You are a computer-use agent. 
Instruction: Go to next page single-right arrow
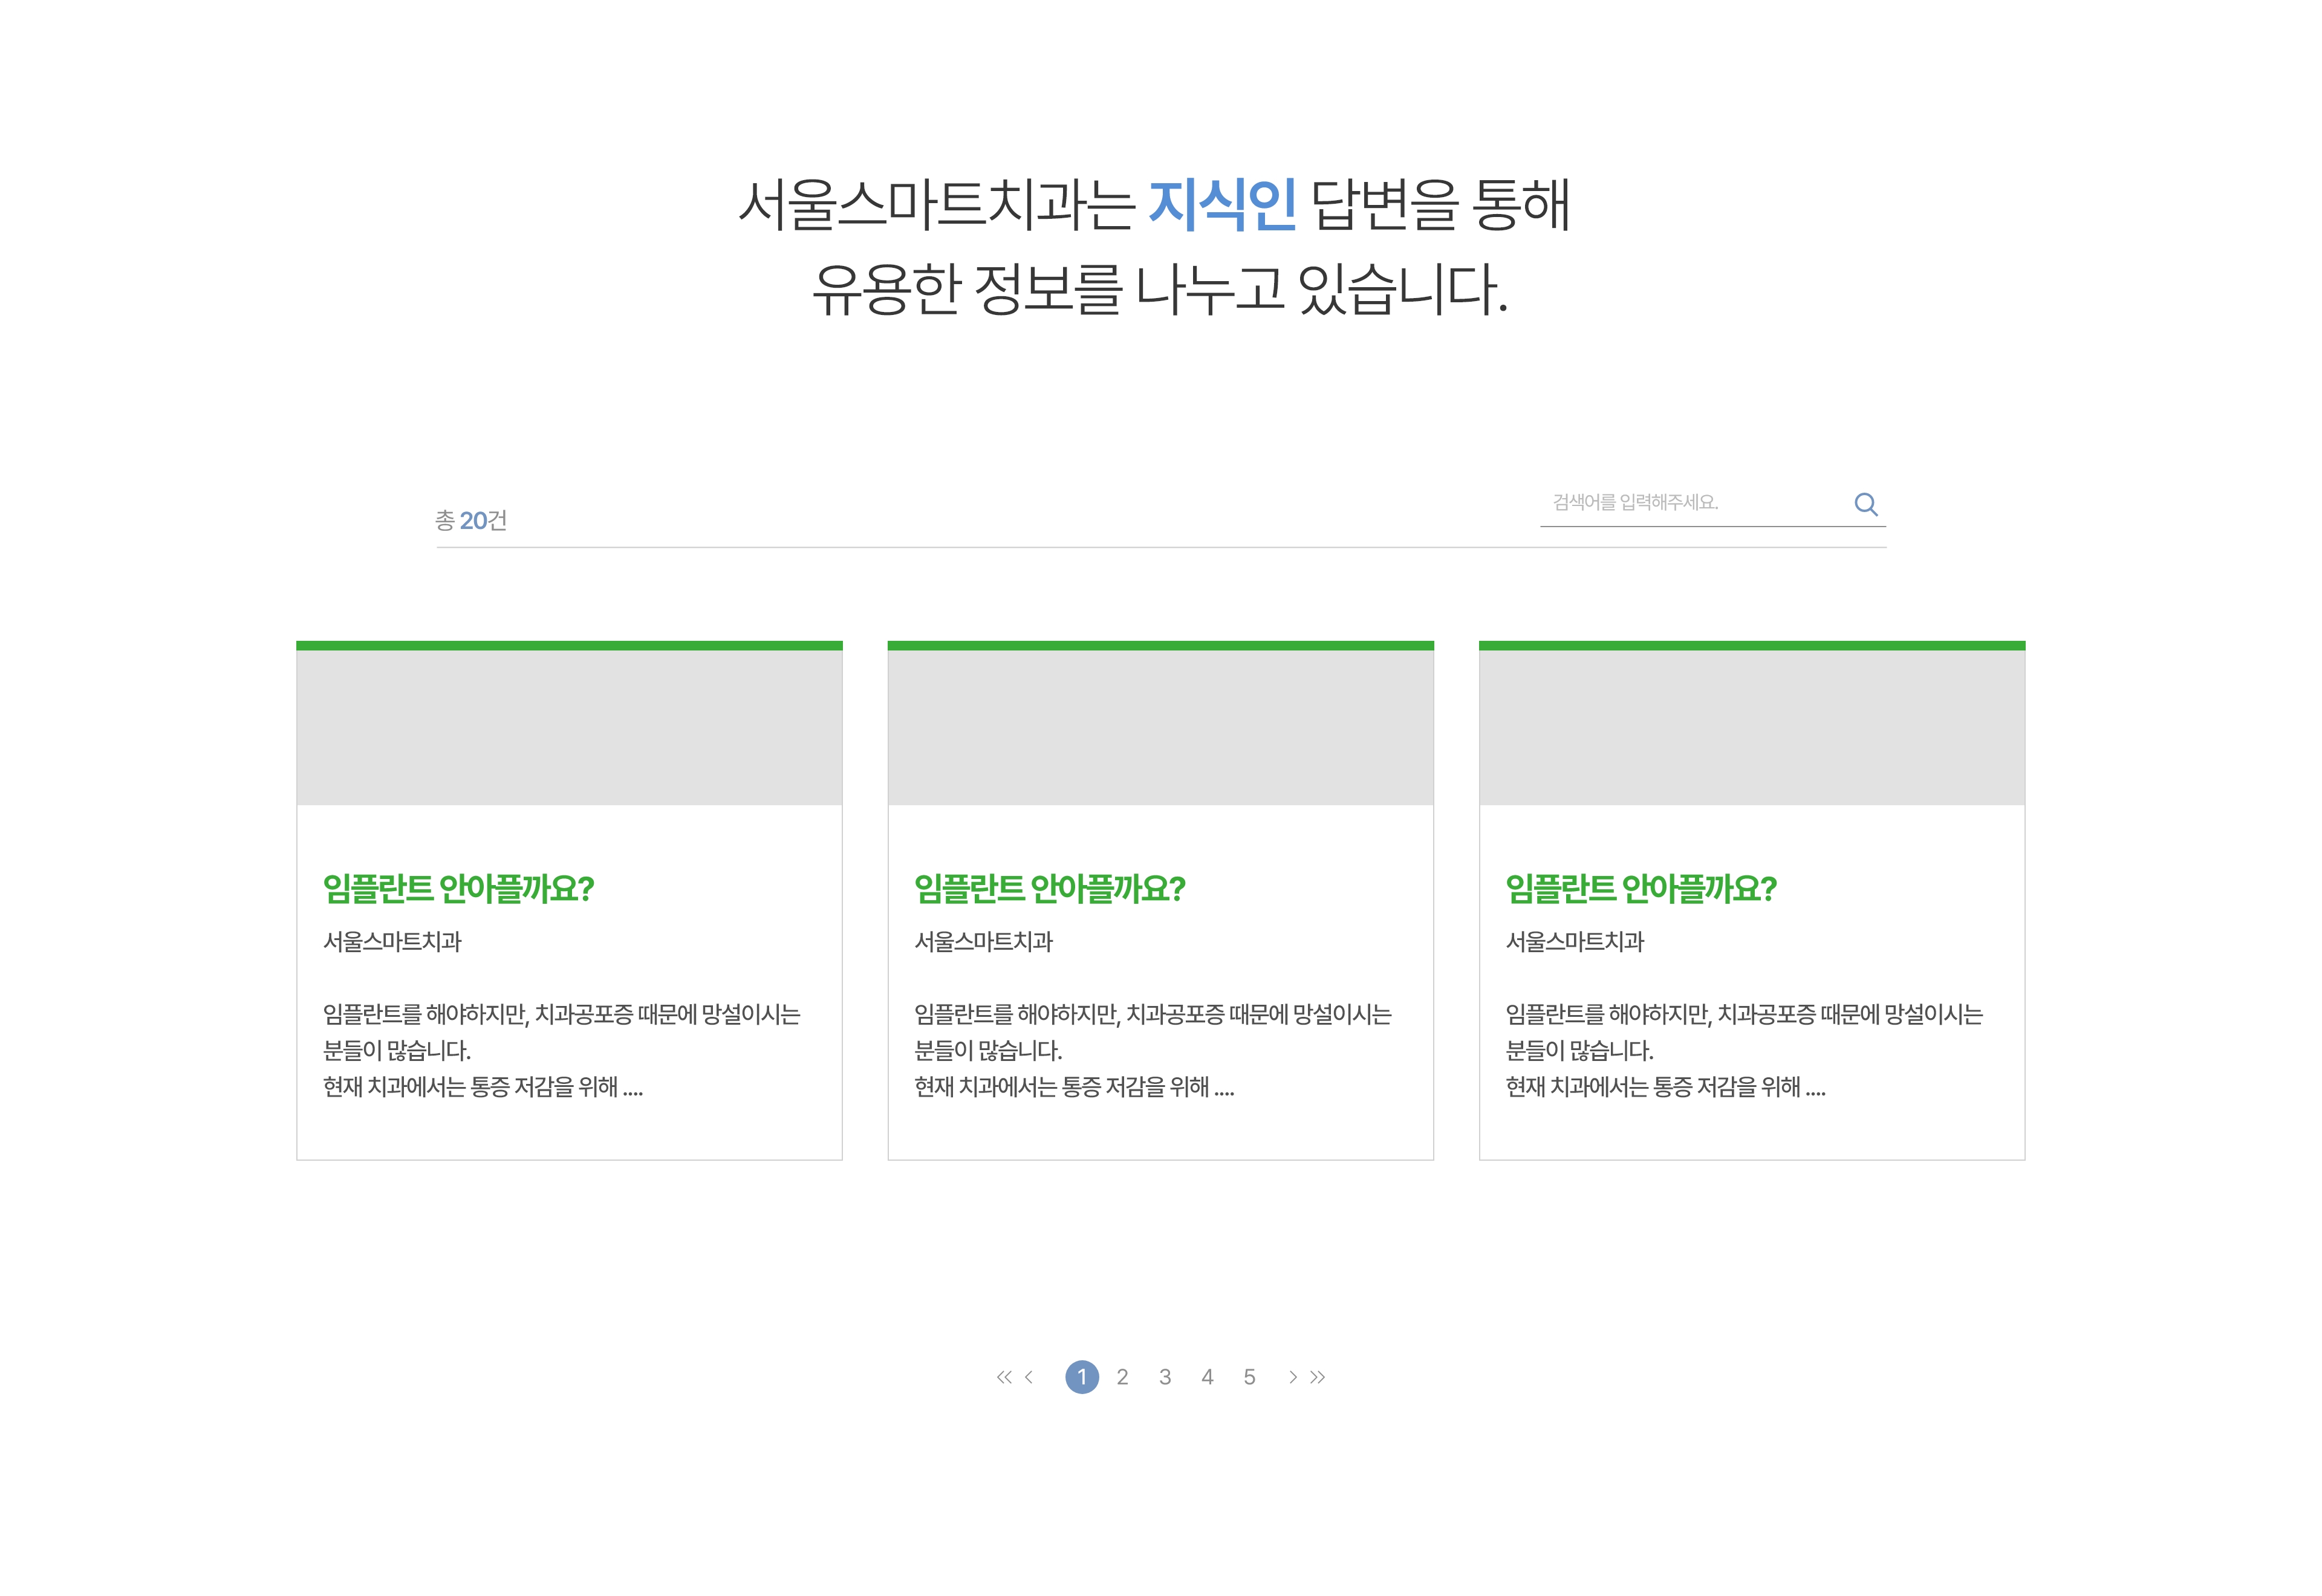1292,1377
